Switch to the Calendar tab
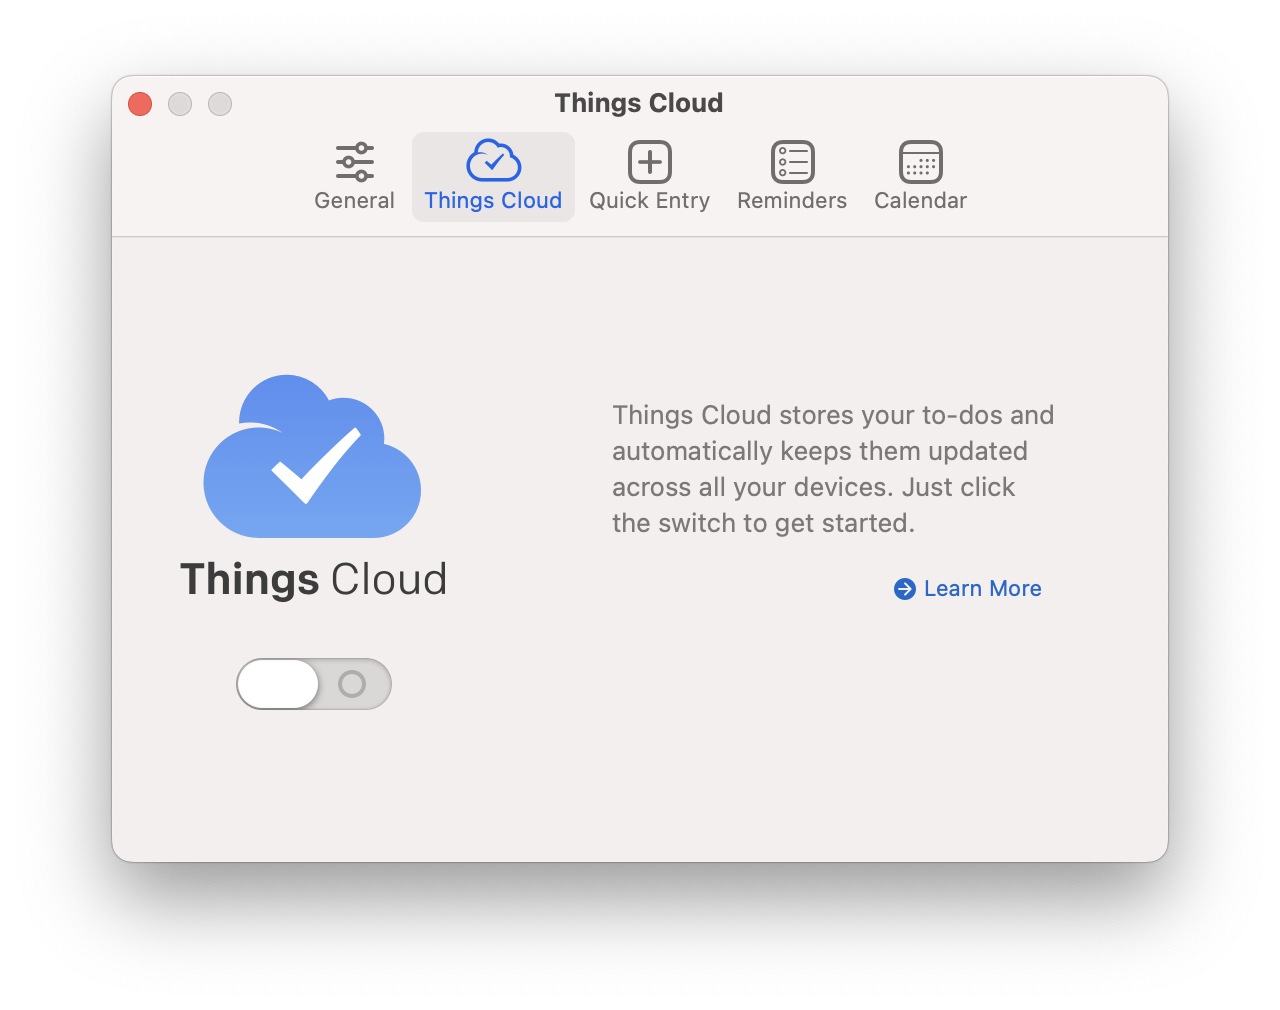 tap(919, 176)
